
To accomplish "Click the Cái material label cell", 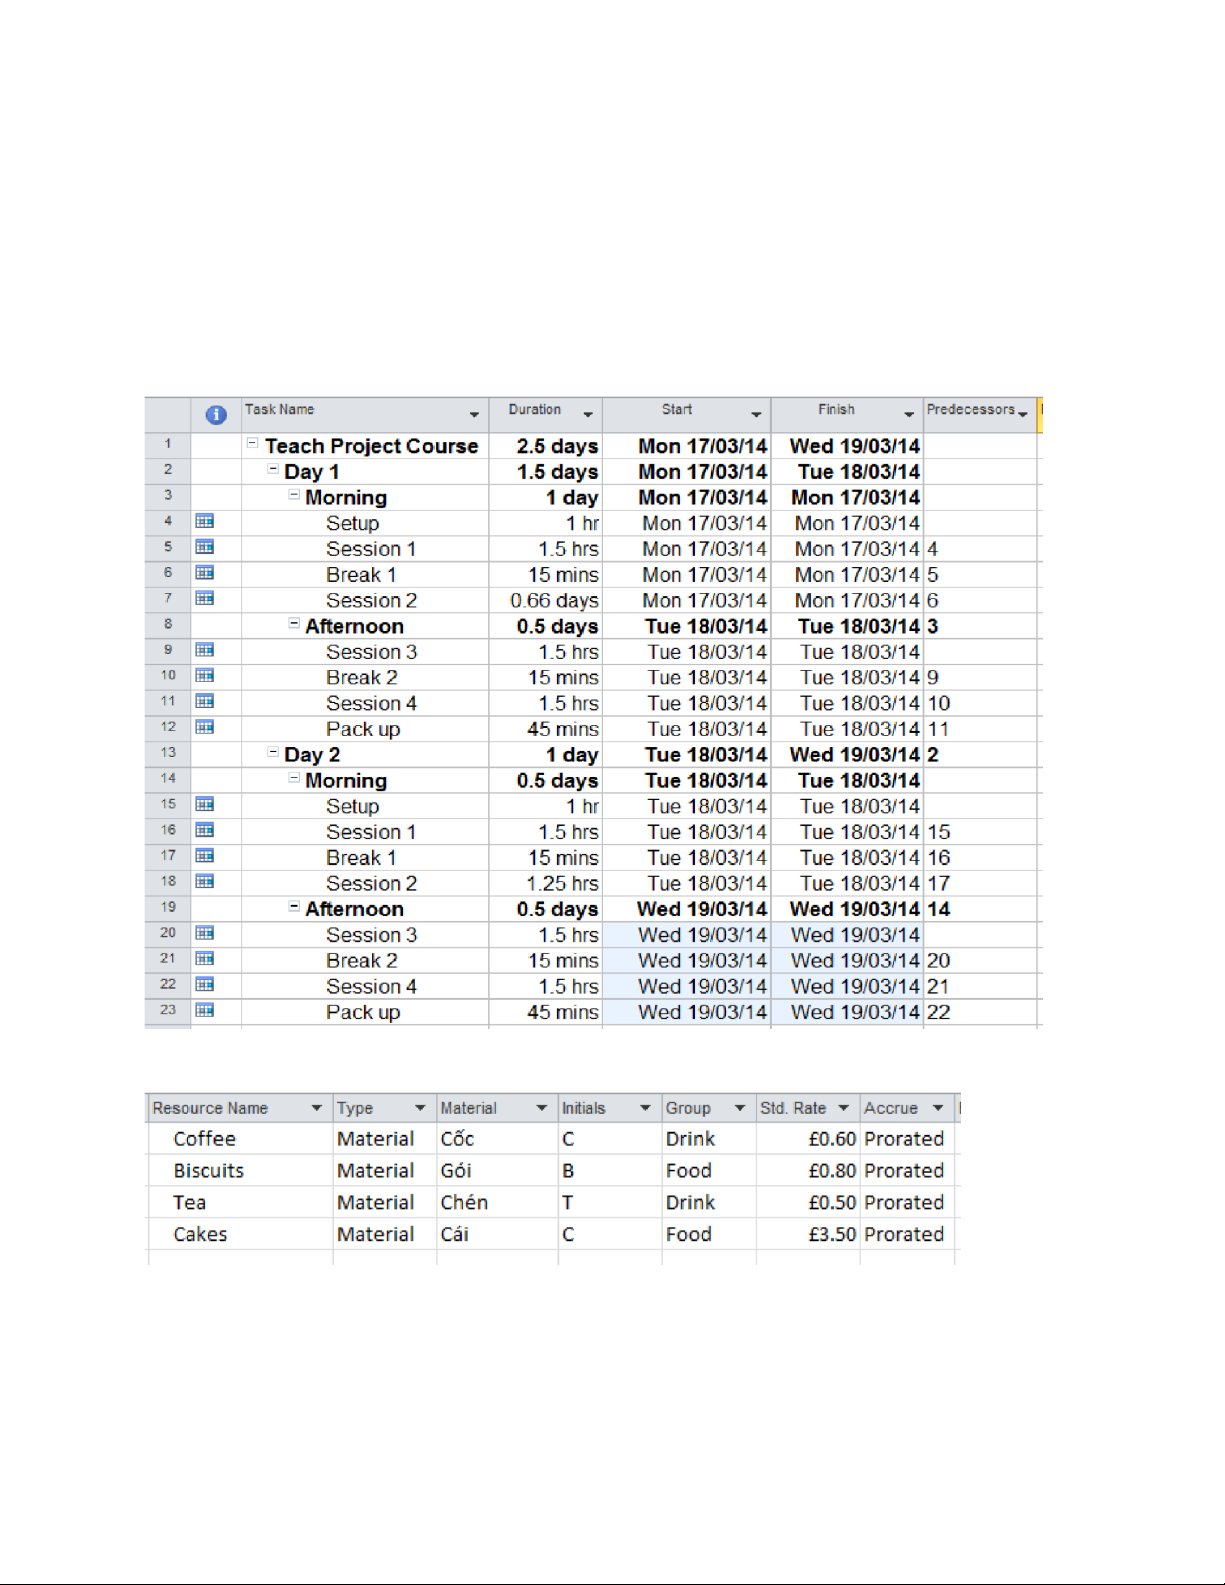I will (497, 1235).
